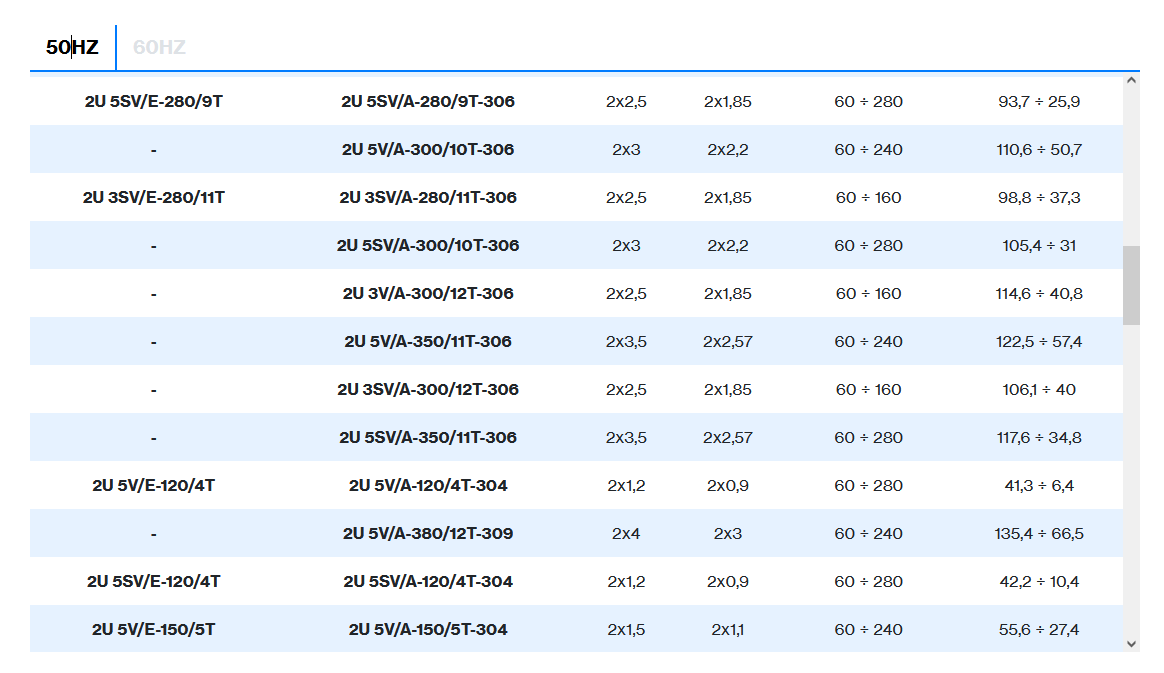Click the 135,4 ÷ 66,5 value cell
The height and width of the screenshot is (673, 1164).
1039,534
